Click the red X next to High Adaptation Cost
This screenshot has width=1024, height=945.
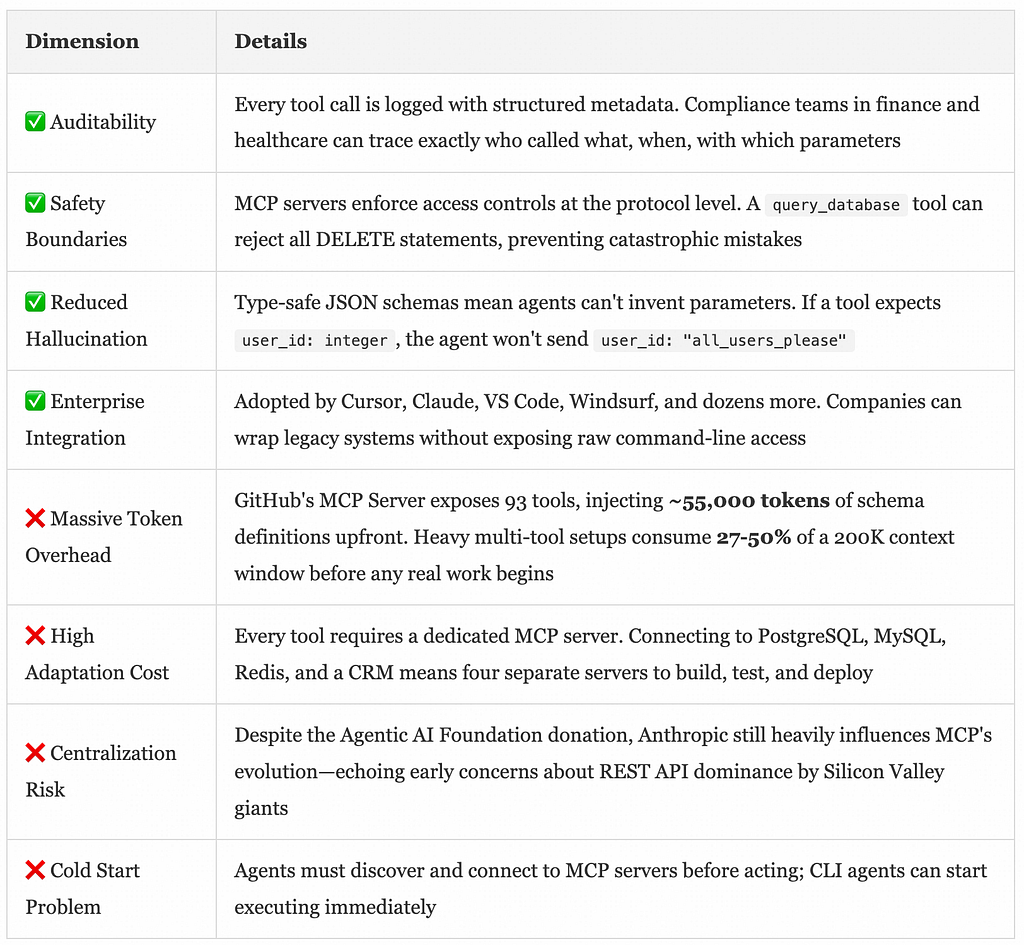(35, 635)
